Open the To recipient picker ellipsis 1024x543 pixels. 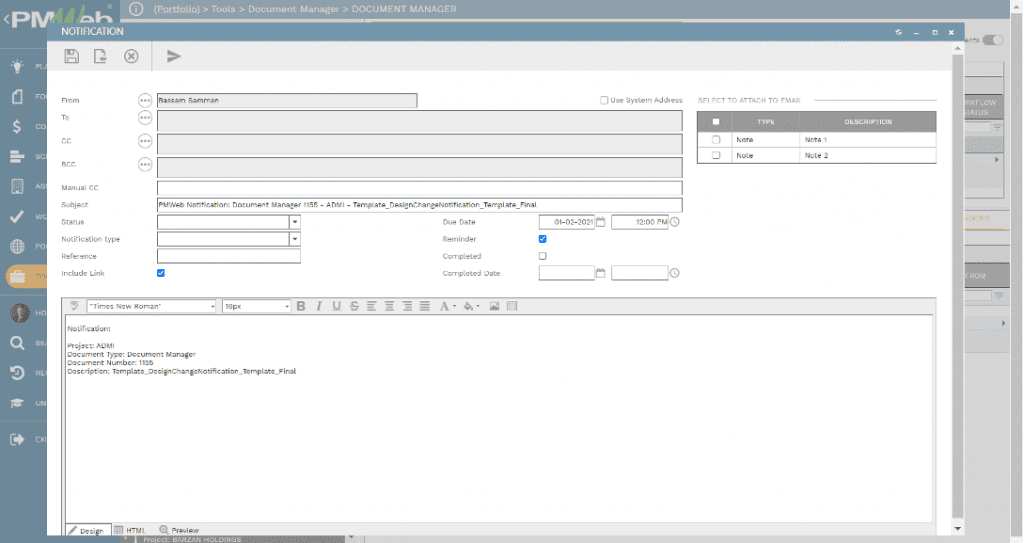point(145,118)
